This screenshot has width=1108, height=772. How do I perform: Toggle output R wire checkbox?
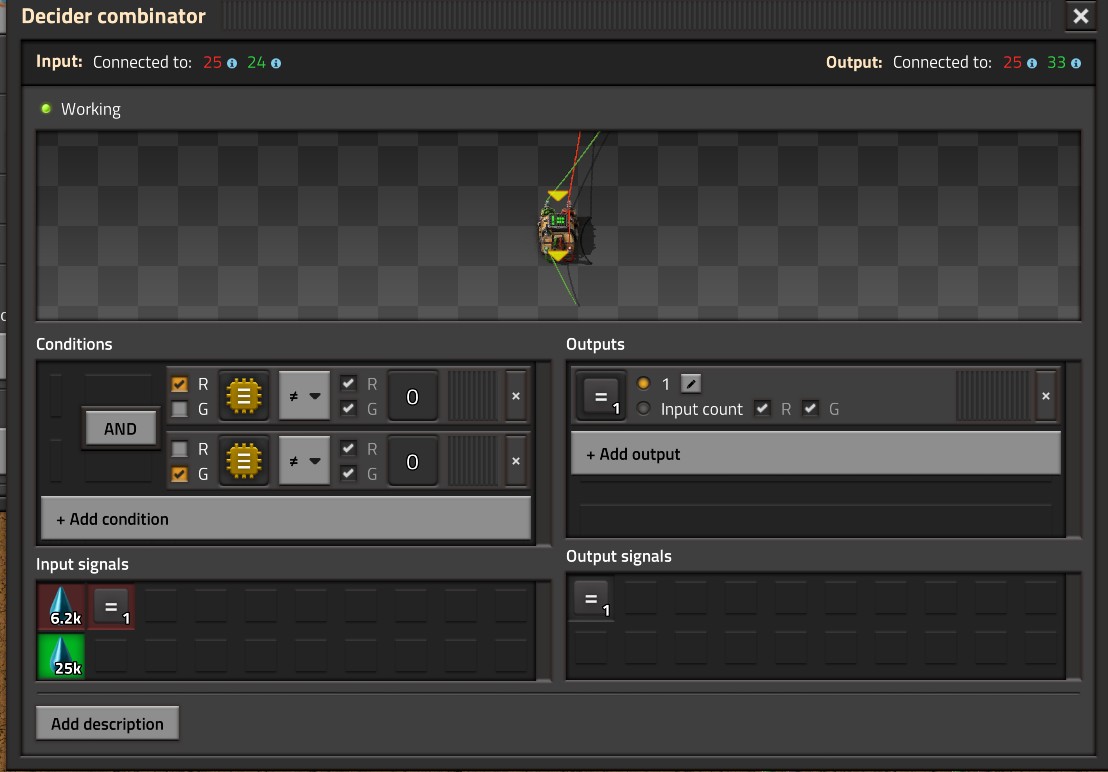[x=762, y=408]
